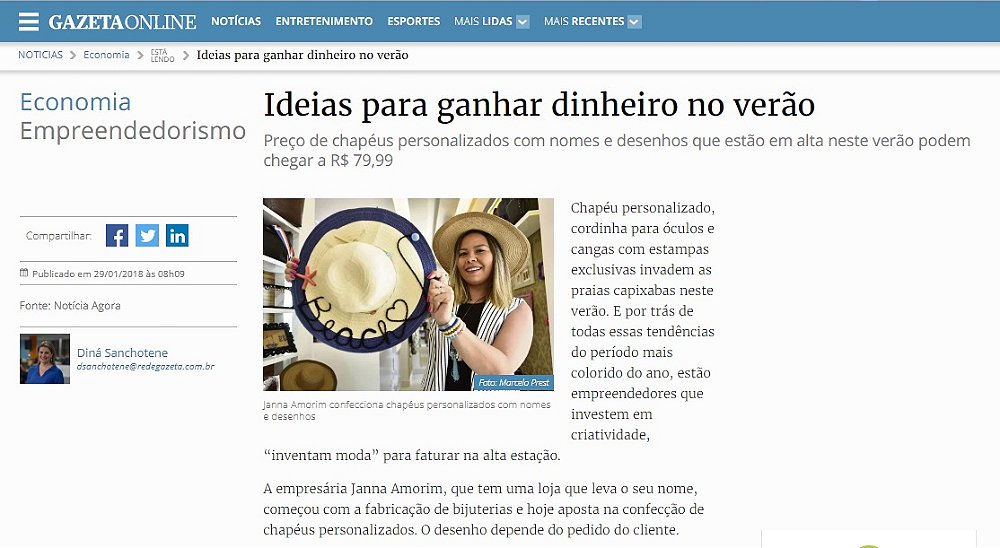Viewport: 1000px width, 548px height.
Task: Open the Entretenimento menu item
Action: click(x=324, y=21)
